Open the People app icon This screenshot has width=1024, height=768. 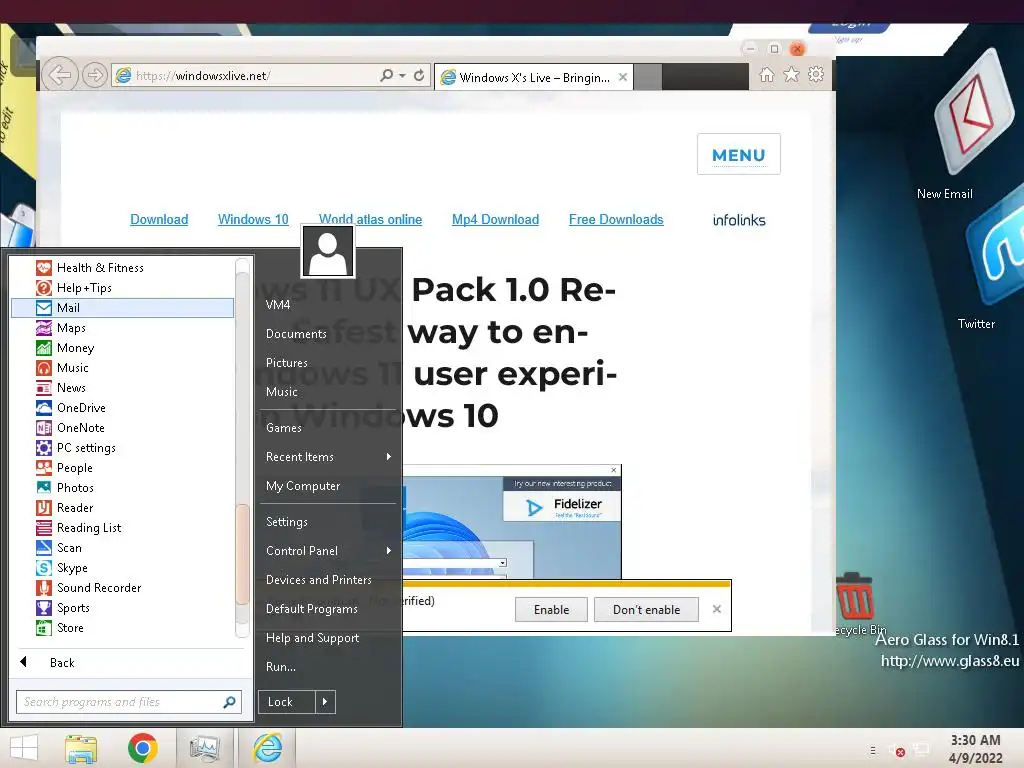click(44, 468)
